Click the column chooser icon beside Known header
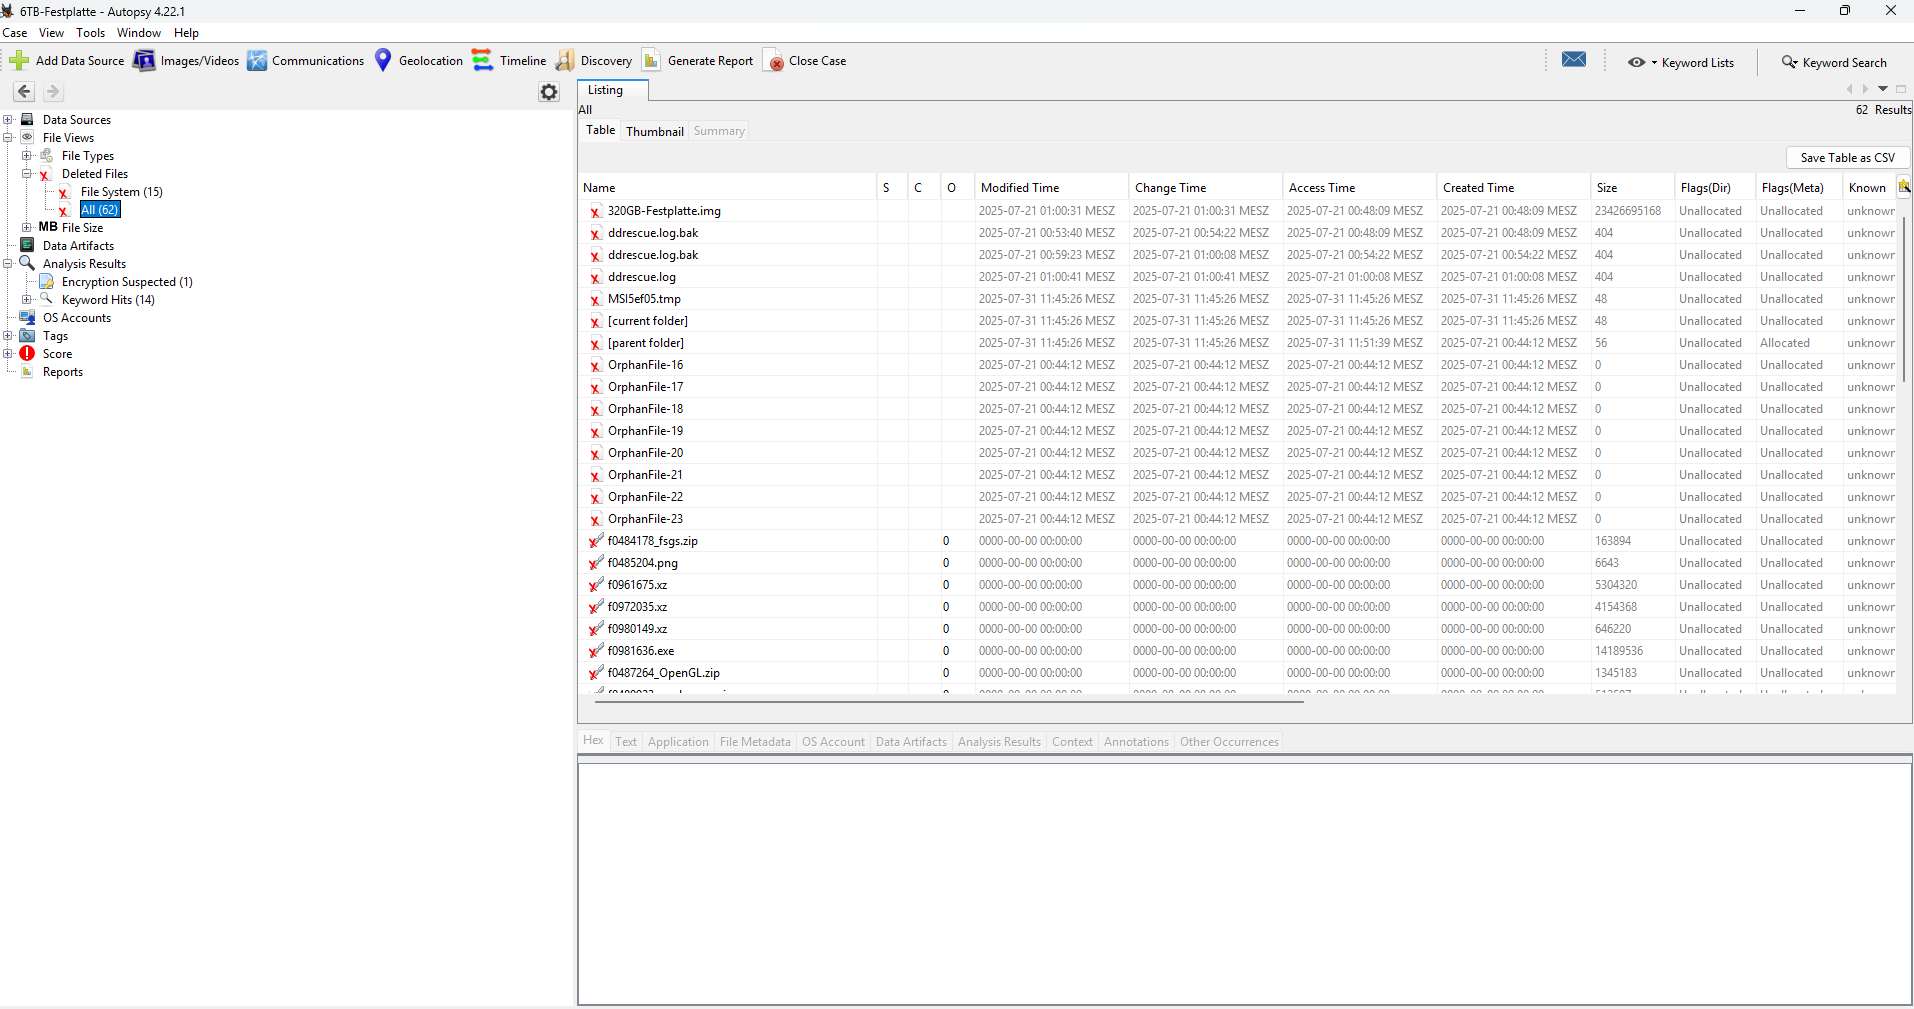Viewport: 1914px width, 1009px height. pyautogui.click(x=1904, y=187)
